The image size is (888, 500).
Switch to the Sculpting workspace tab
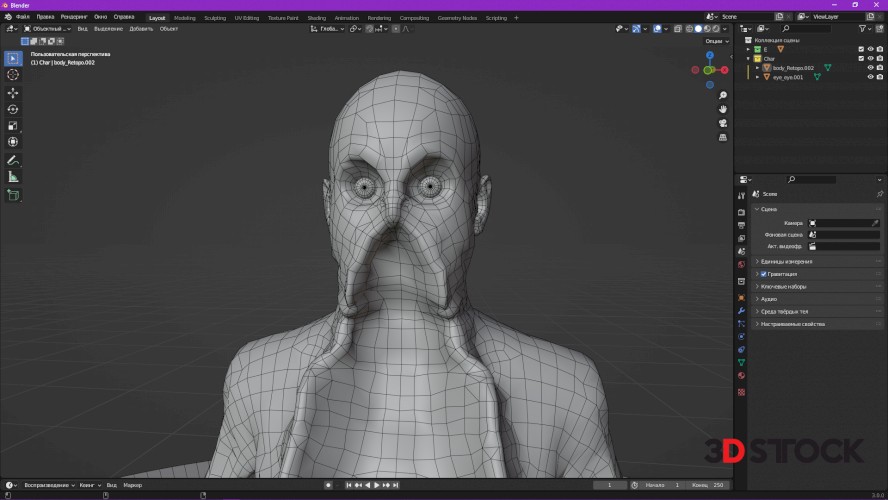click(215, 18)
